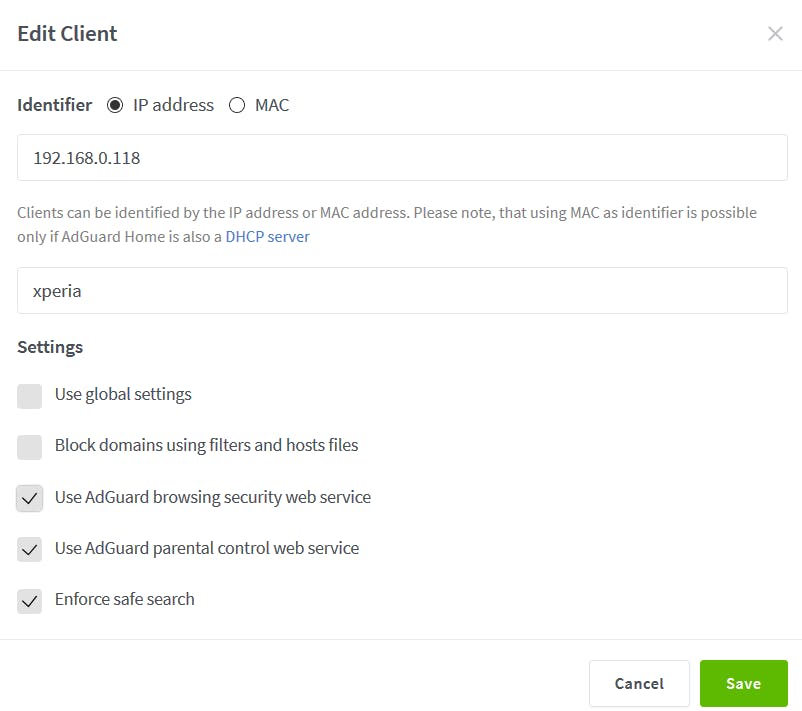
Task: Check Block domains using filters and hosts files
Action: click(x=29, y=447)
